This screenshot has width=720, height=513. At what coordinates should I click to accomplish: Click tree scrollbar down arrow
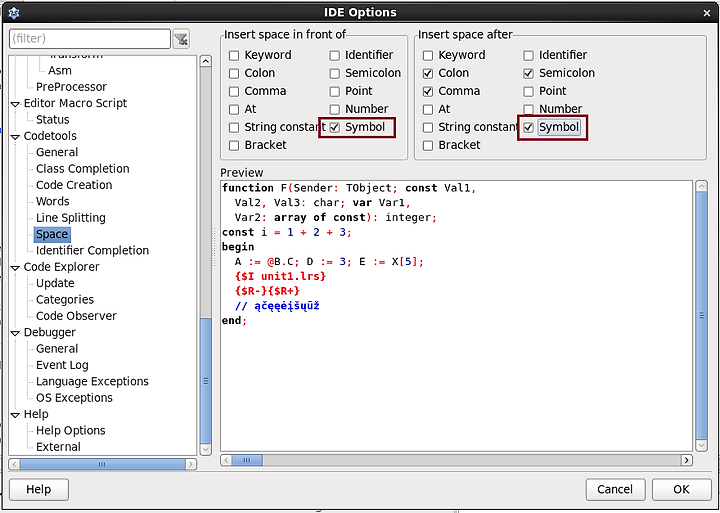pyautogui.click(x=206, y=450)
